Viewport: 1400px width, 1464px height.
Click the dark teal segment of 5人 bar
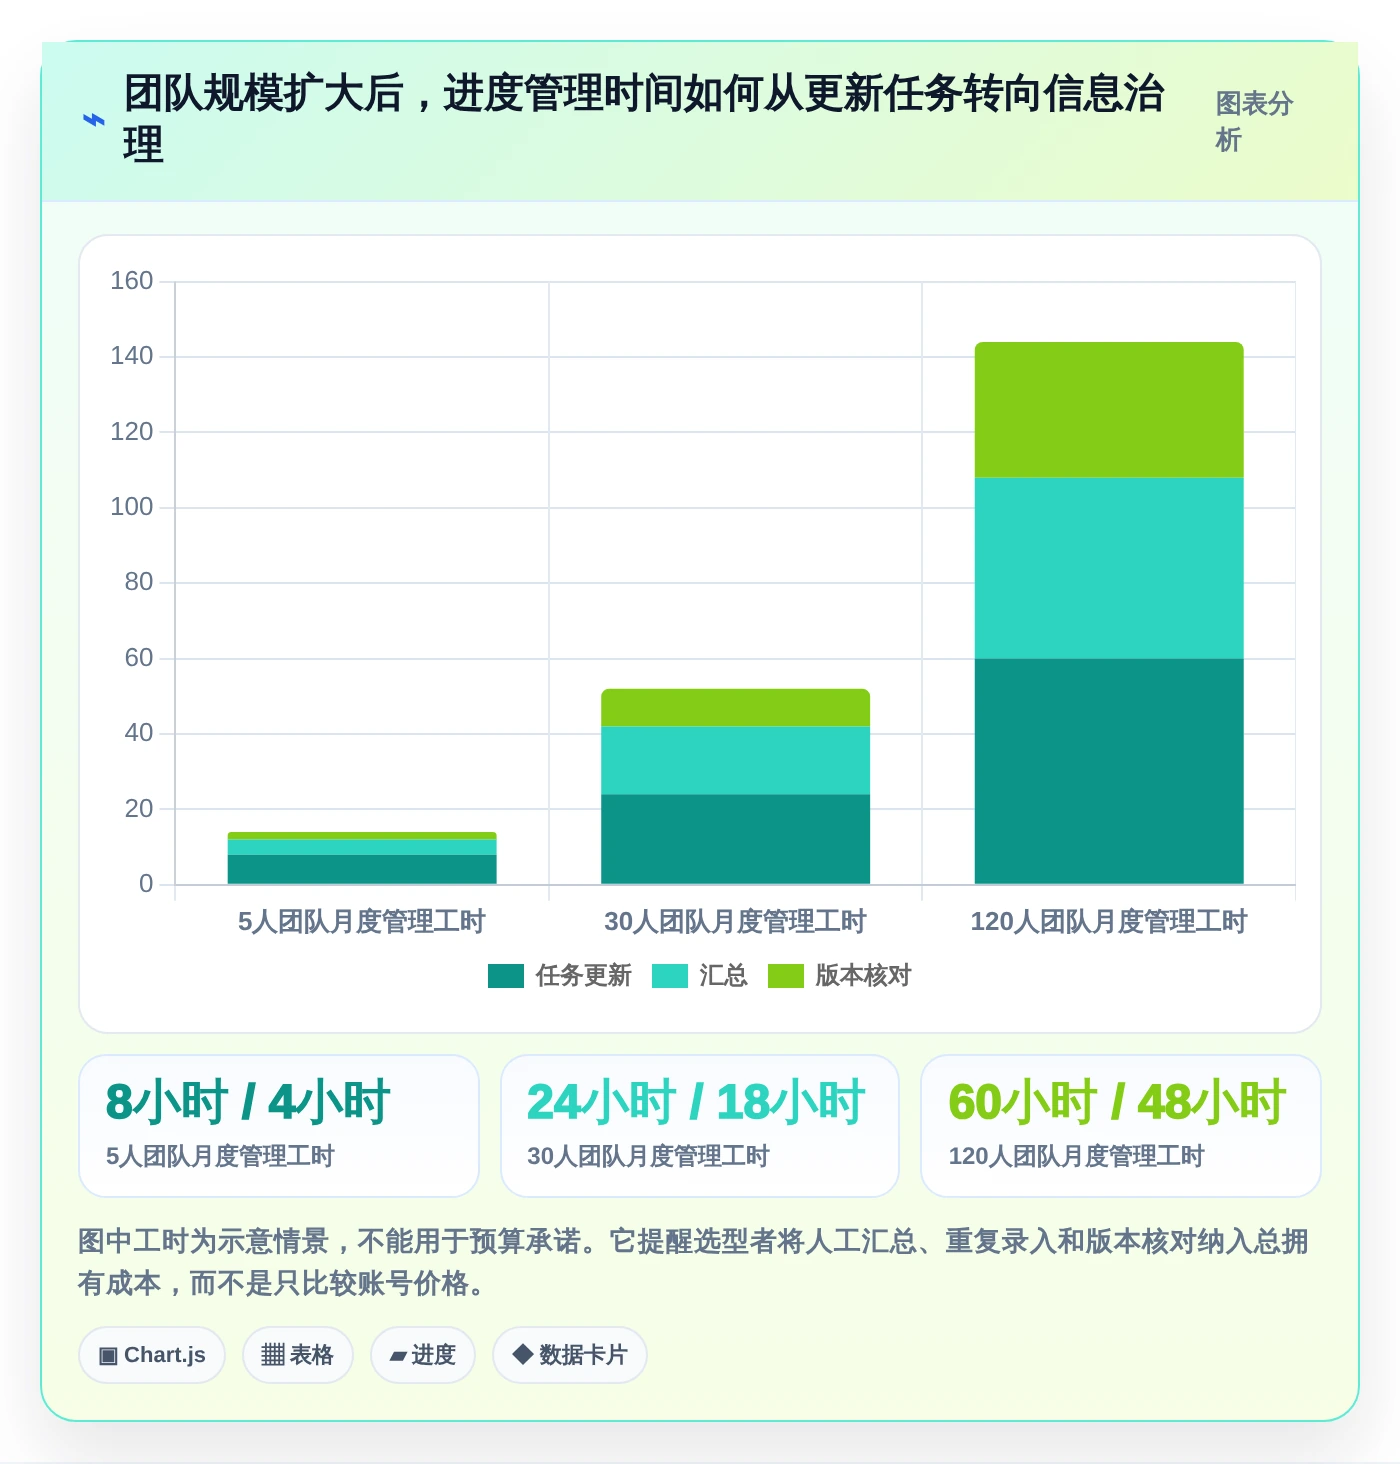362,869
